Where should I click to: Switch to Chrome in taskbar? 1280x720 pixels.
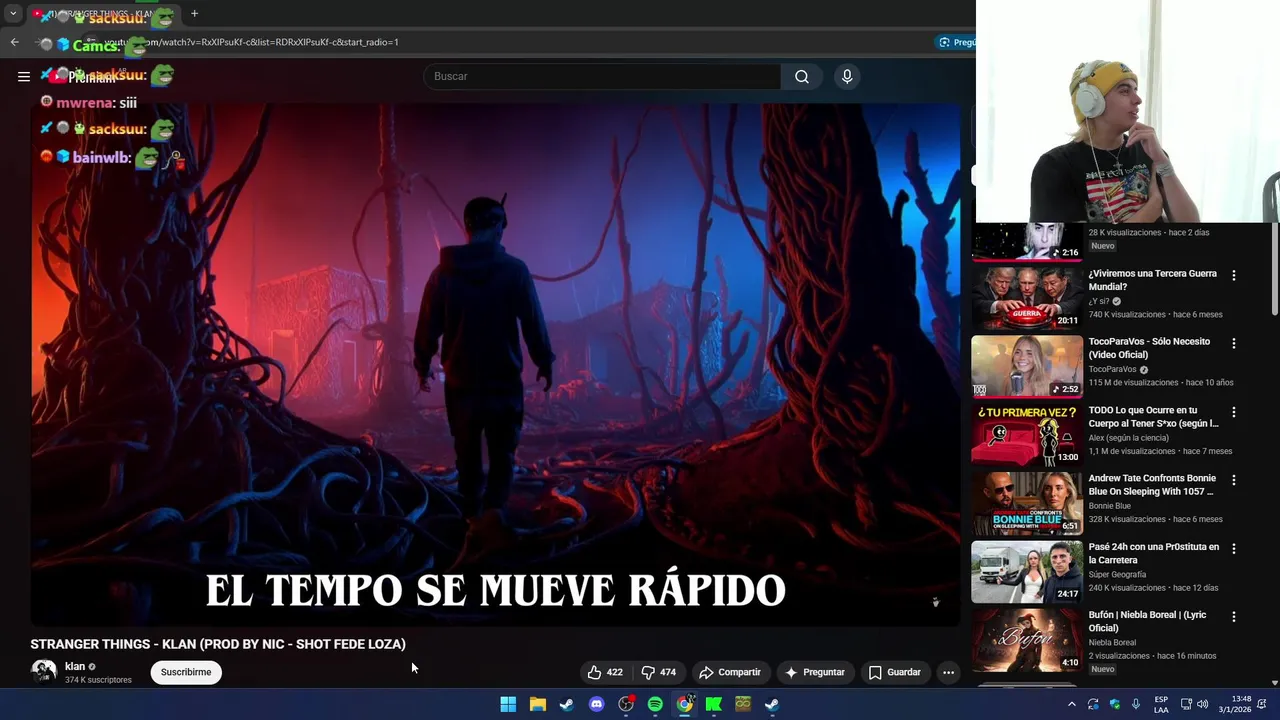coord(684,704)
